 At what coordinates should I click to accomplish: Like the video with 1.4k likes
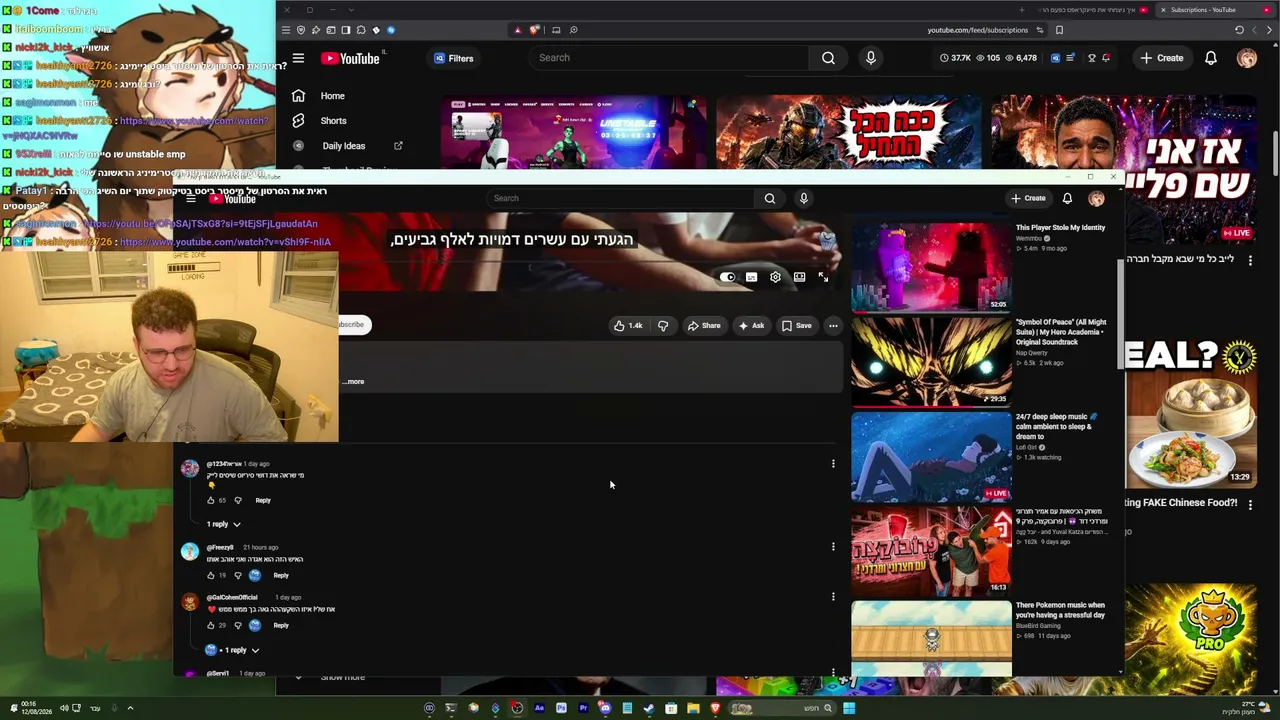[x=628, y=325]
